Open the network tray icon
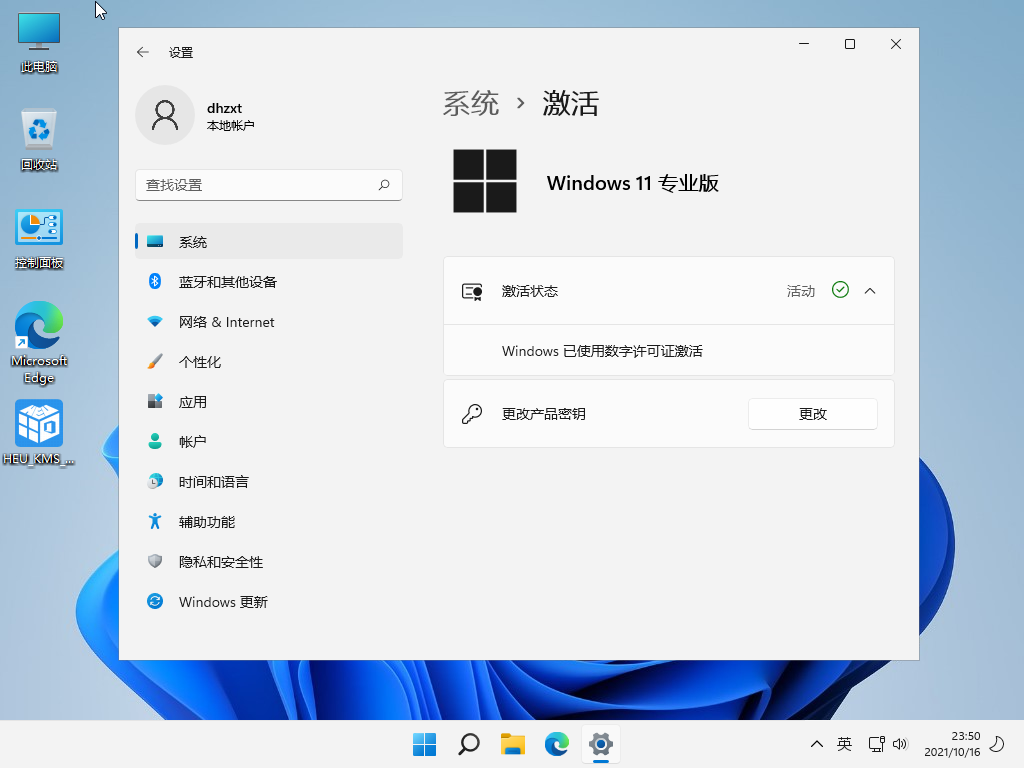This screenshot has height=768, width=1024. tap(876, 744)
